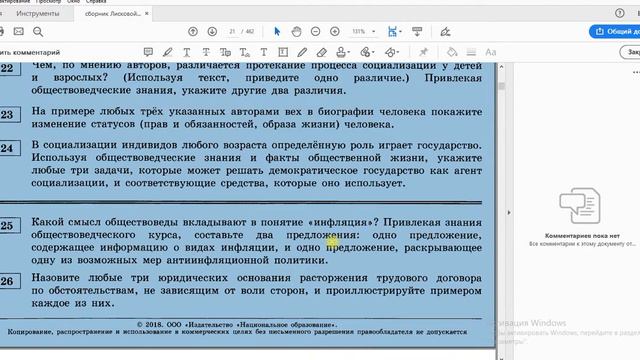This screenshot has width=640, height=360.
Task: Go to the previous page with up arrow
Action: (x=193, y=31)
